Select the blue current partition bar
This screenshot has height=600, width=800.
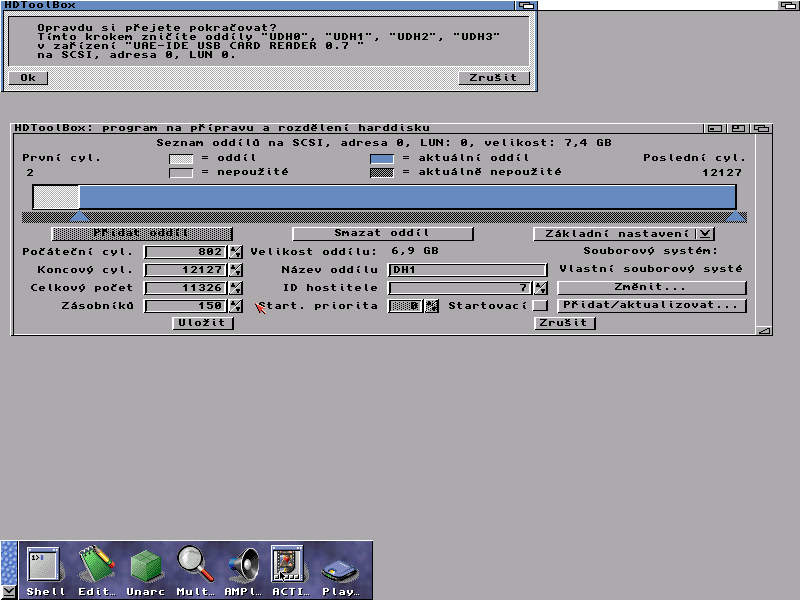tap(407, 197)
